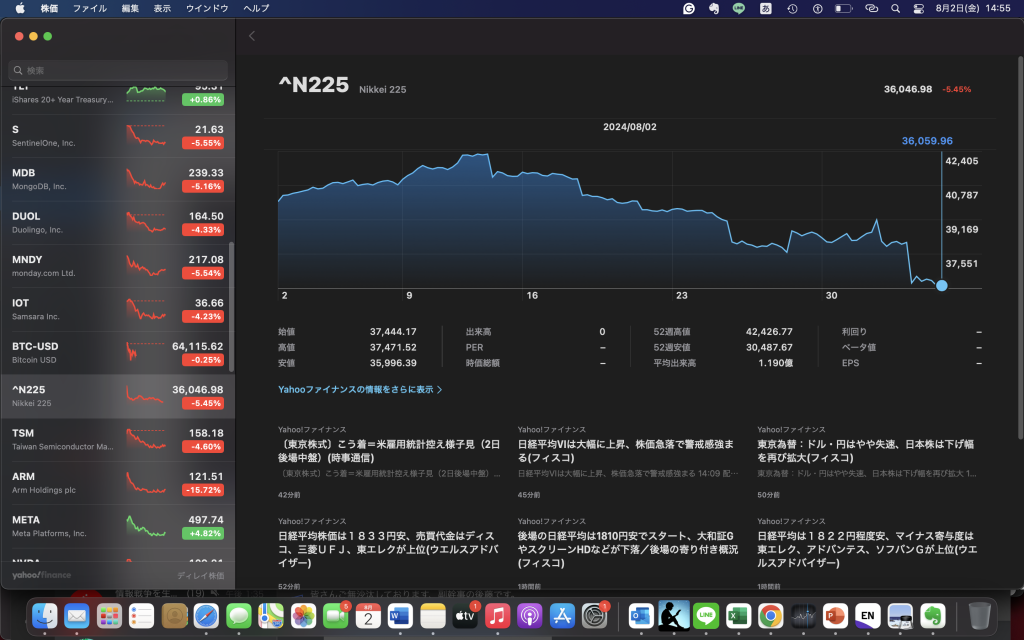Open the ファイル menu
The width and height of the screenshot is (1024, 640).
[x=90, y=8]
